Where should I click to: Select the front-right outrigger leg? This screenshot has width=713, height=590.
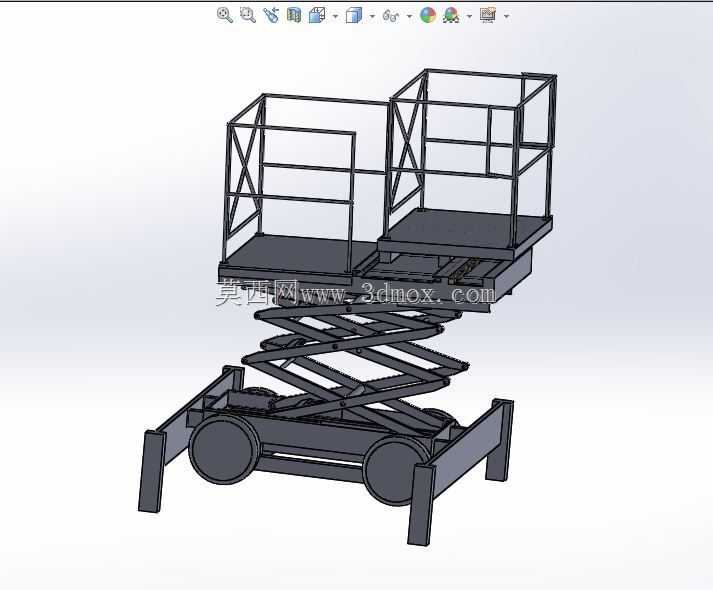pos(422,504)
